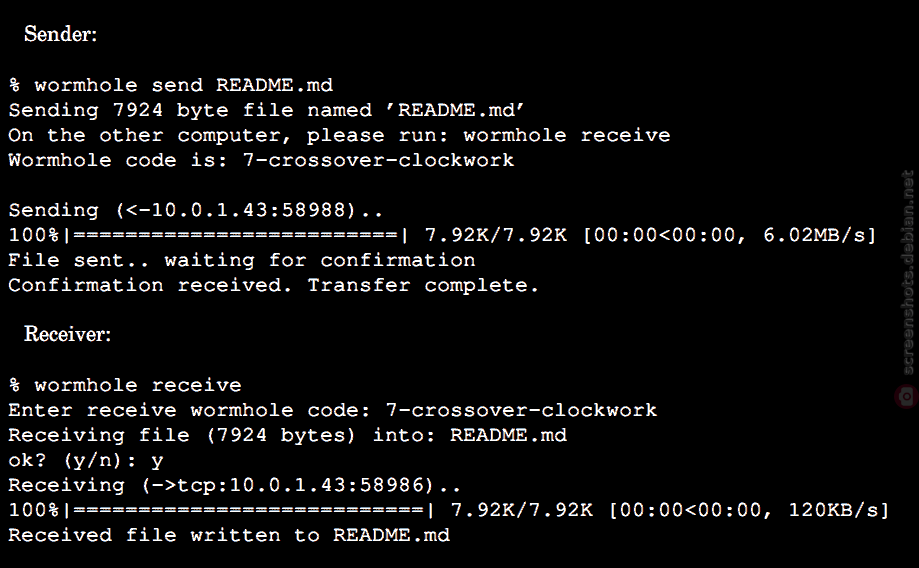919x568 pixels.
Task: Click the screenshots.debian.net watermark text
Action: pos(907,273)
